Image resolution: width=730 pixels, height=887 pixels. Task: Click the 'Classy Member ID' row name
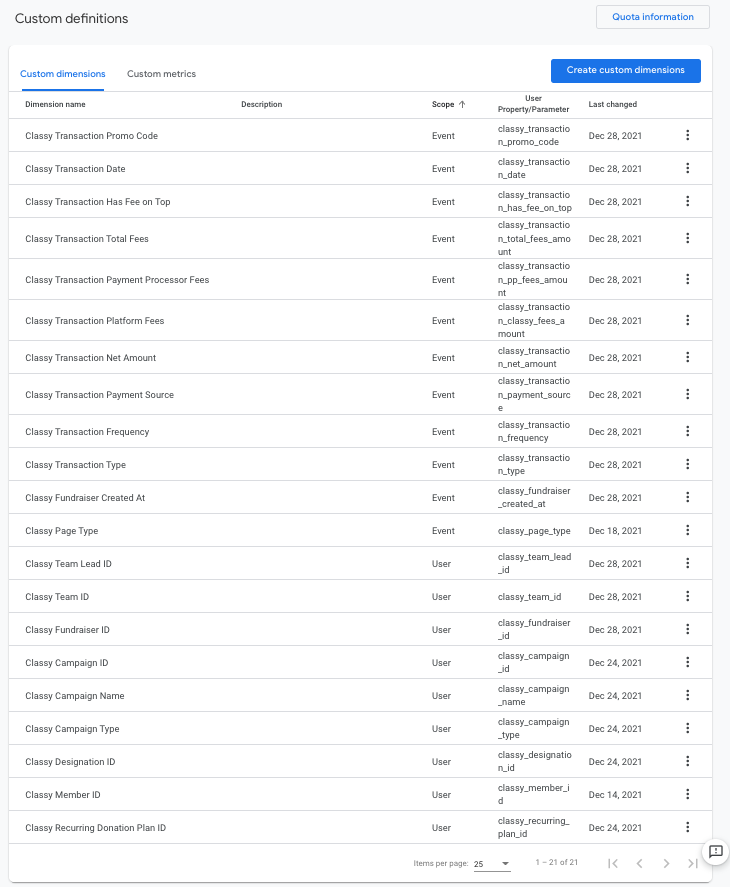tap(63, 795)
